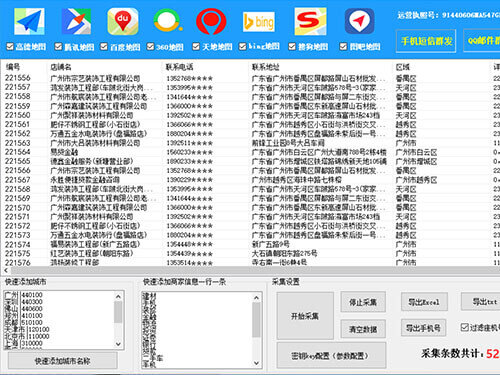Click the Bing map logo icon
The width and height of the screenshot is (500, 375).
[x=259, y=22]
